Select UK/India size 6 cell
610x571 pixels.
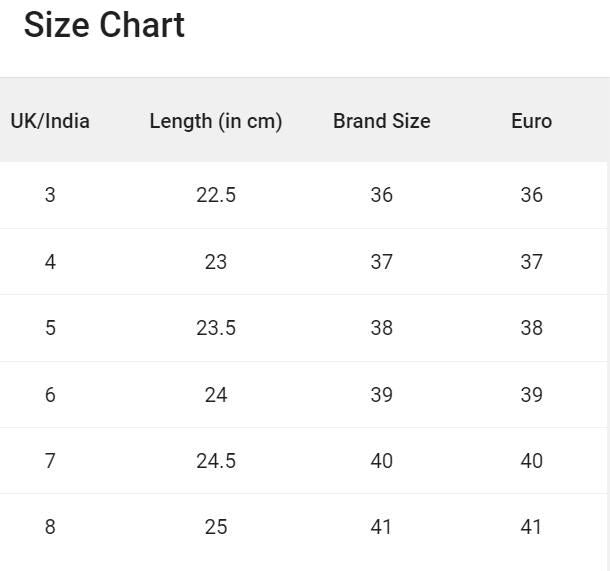pos(50,395)
